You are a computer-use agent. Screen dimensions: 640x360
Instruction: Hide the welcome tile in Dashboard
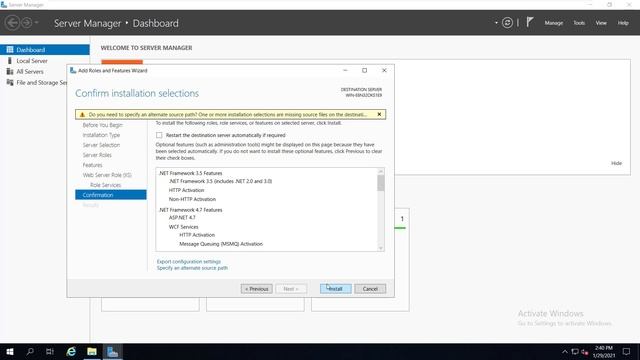coord(616,163)
